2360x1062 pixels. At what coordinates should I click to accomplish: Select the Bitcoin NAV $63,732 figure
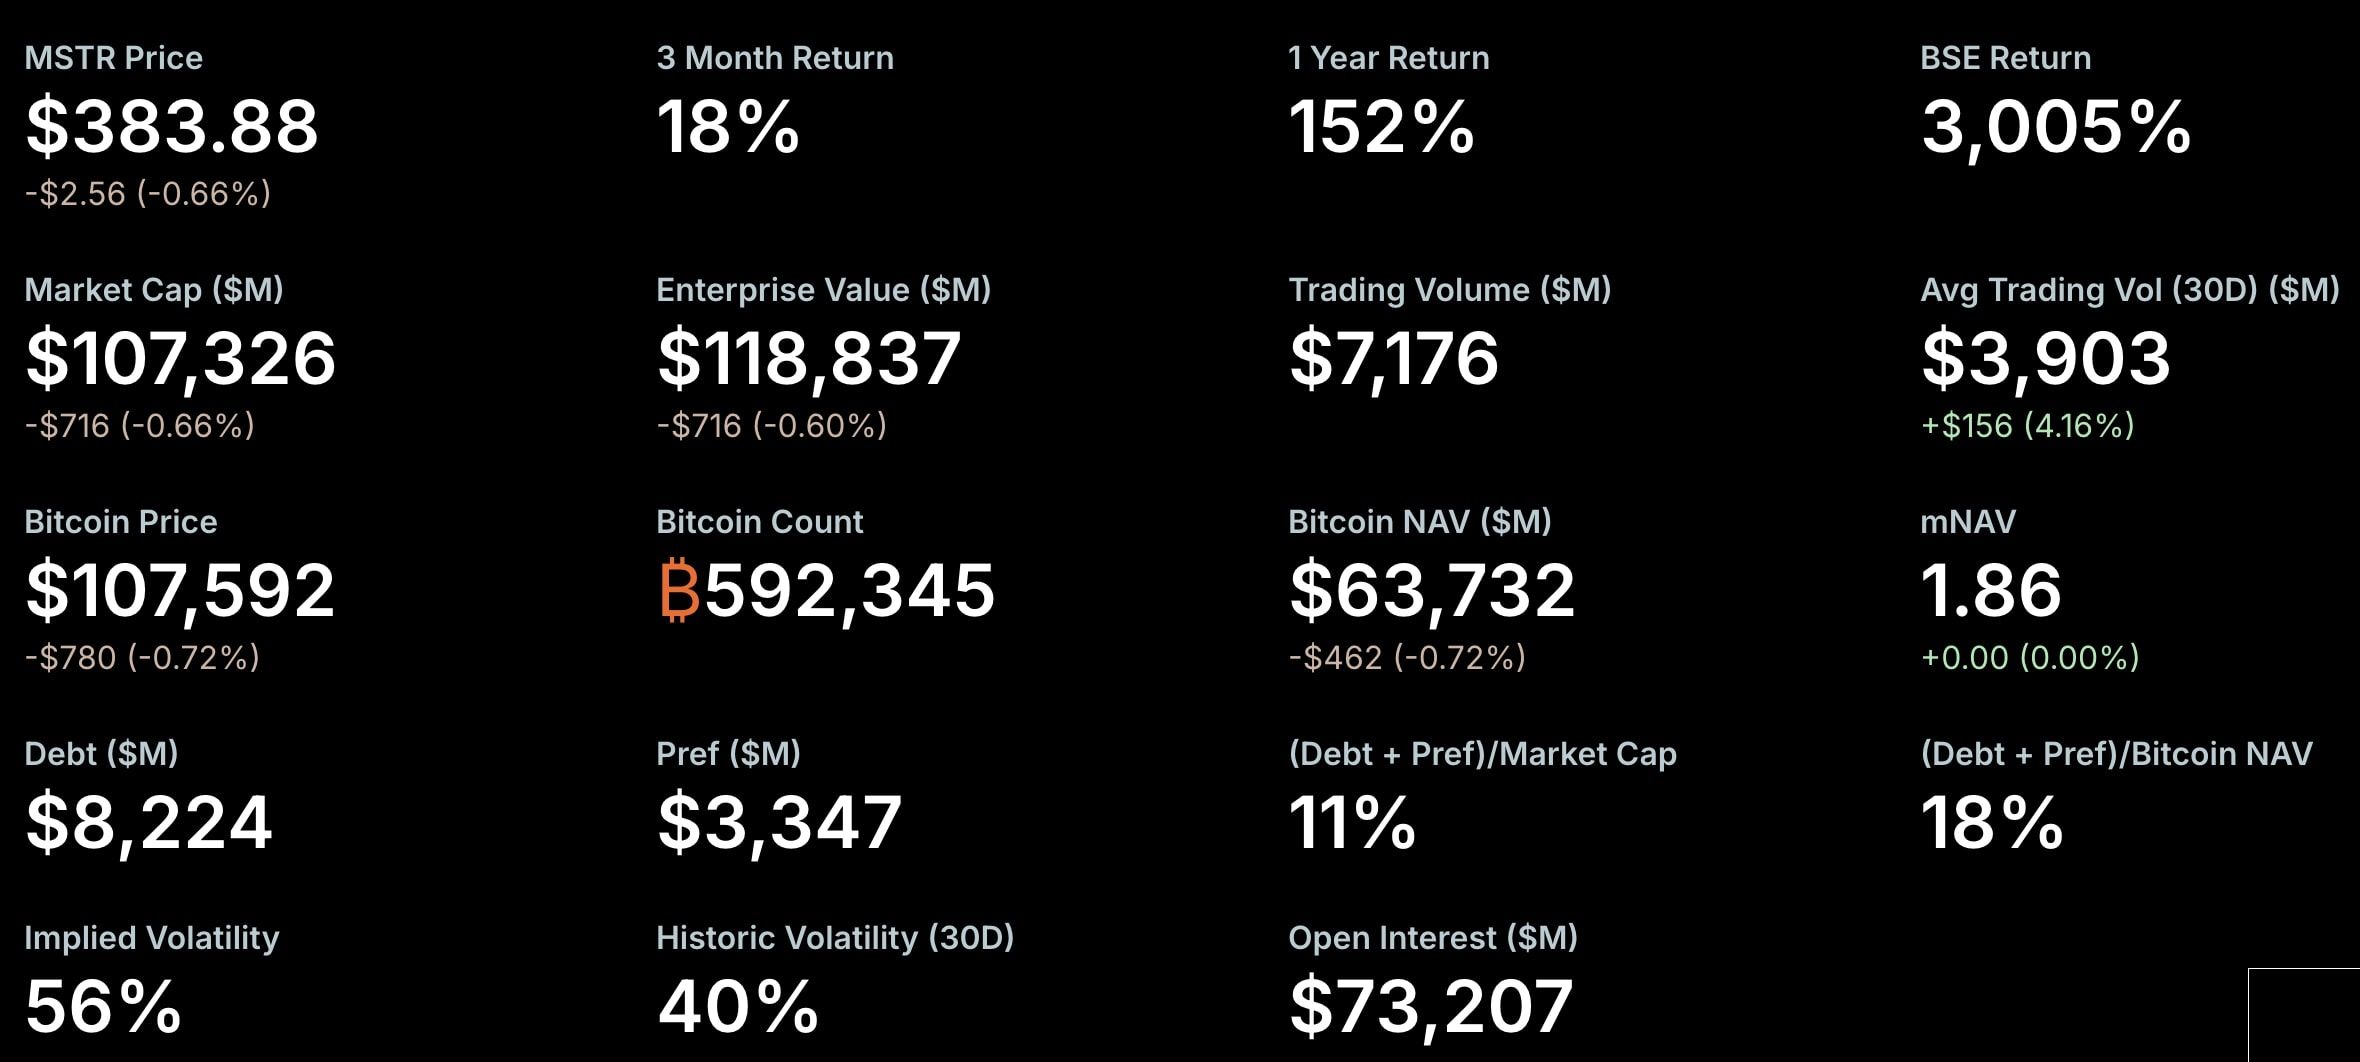1432,592
